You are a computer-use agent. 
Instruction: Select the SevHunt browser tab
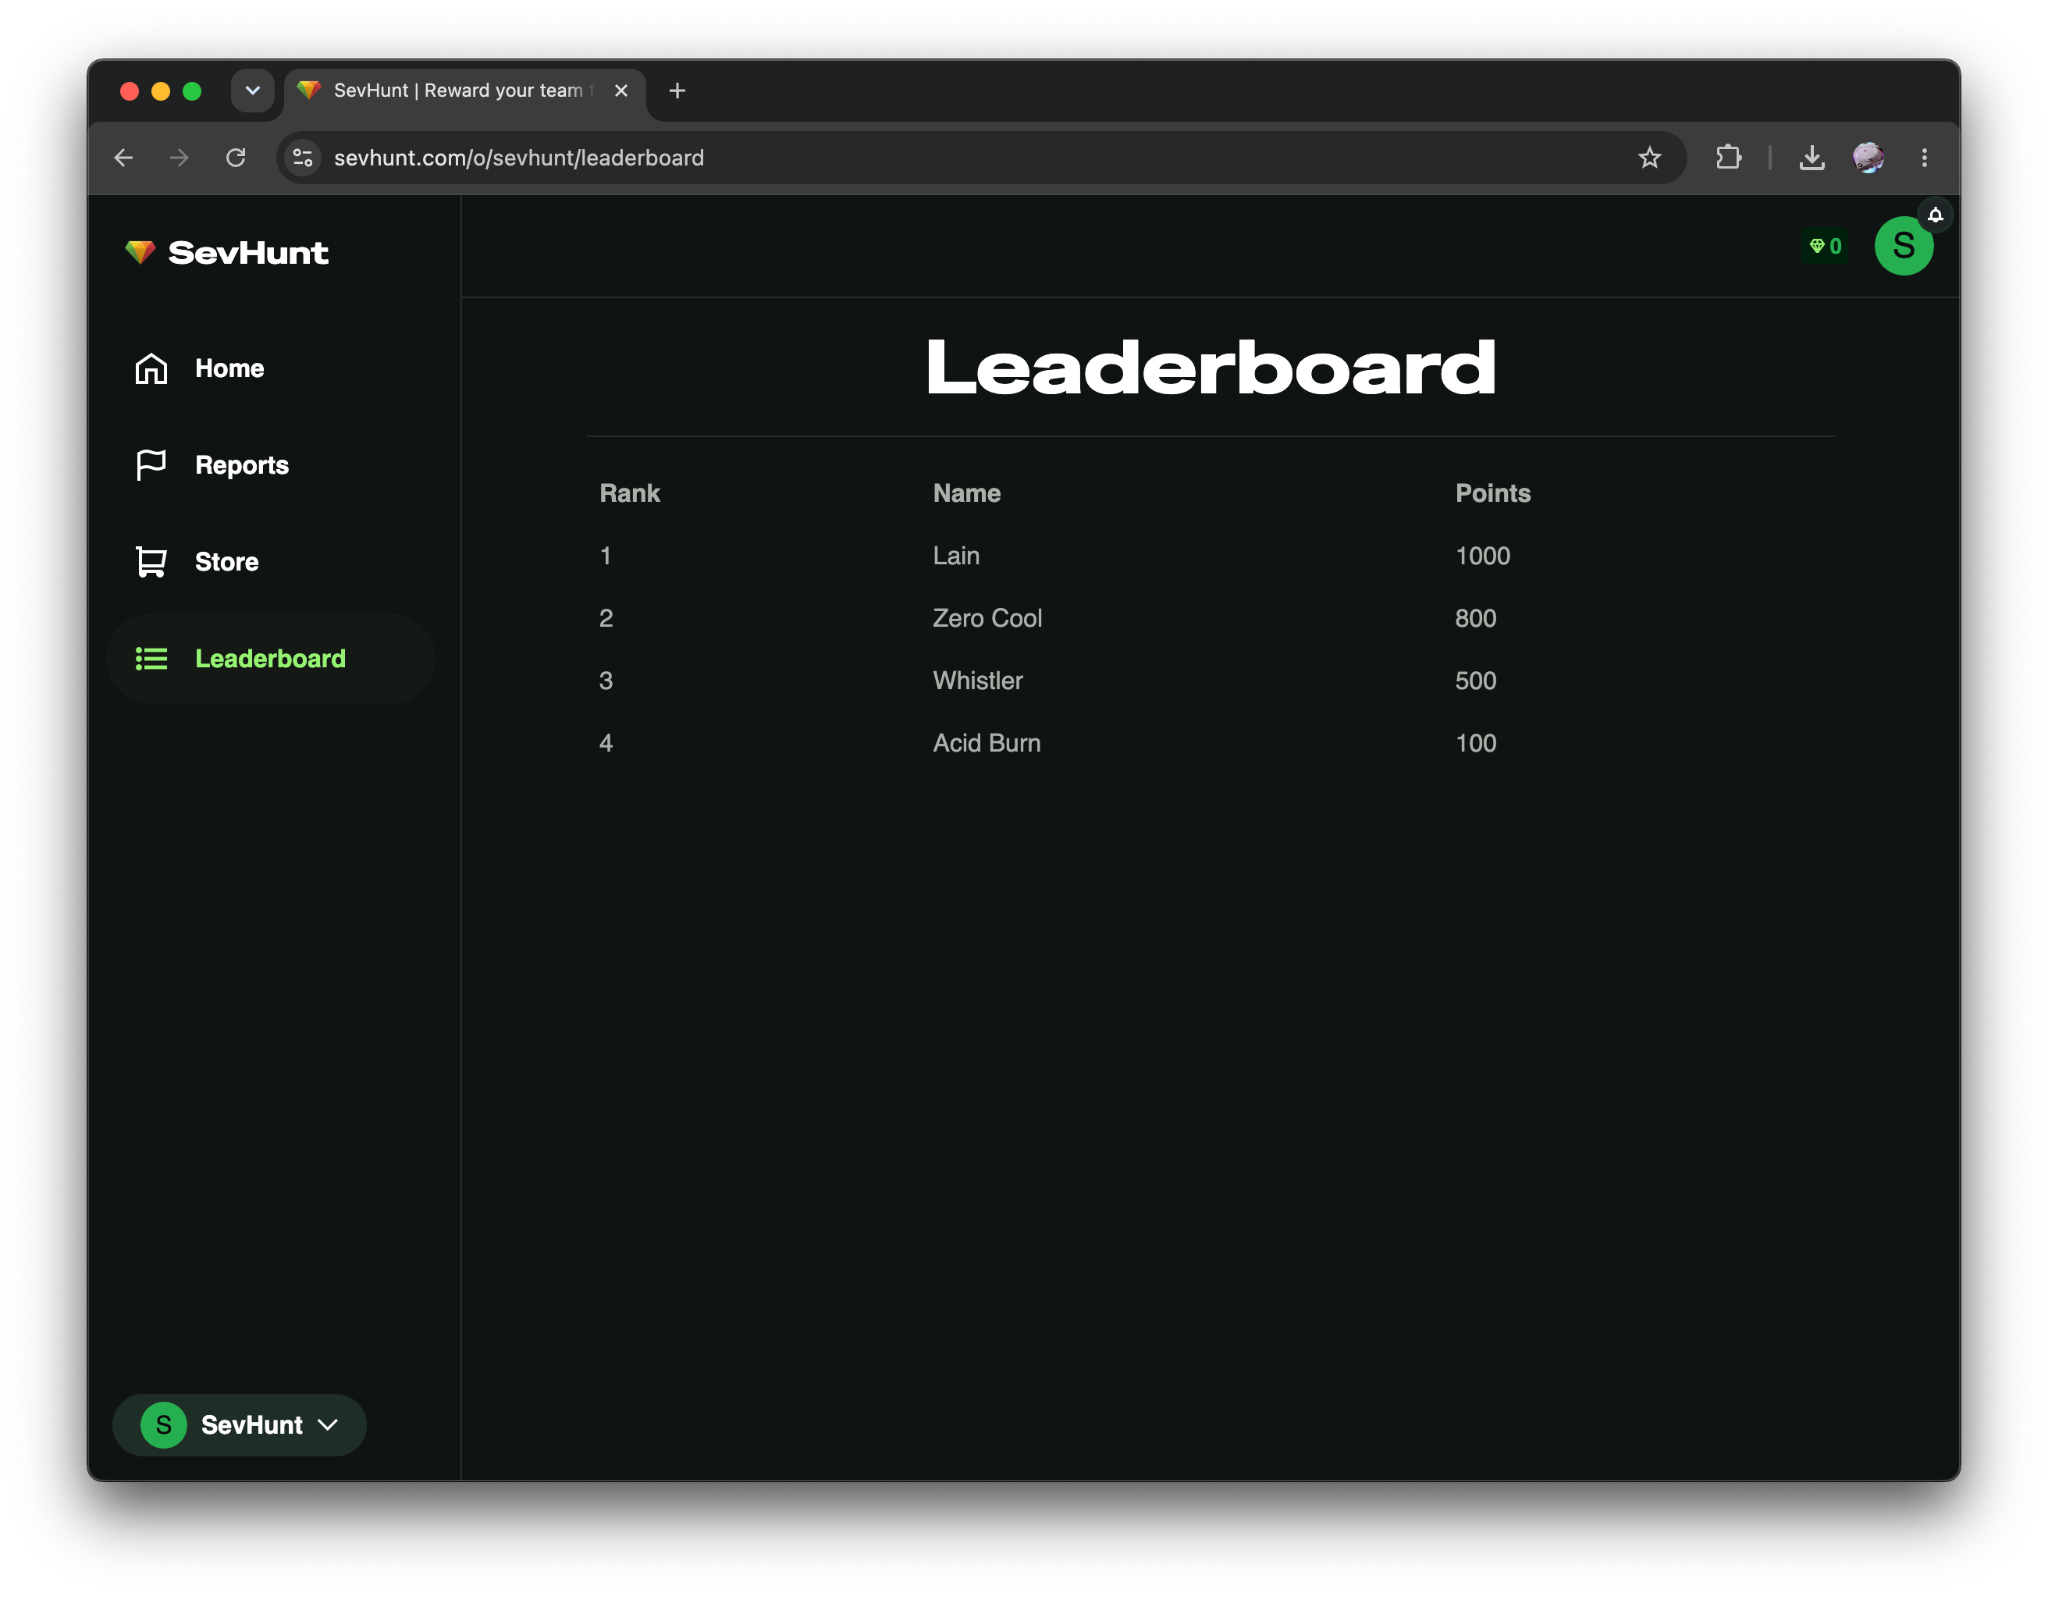(465, 91)
